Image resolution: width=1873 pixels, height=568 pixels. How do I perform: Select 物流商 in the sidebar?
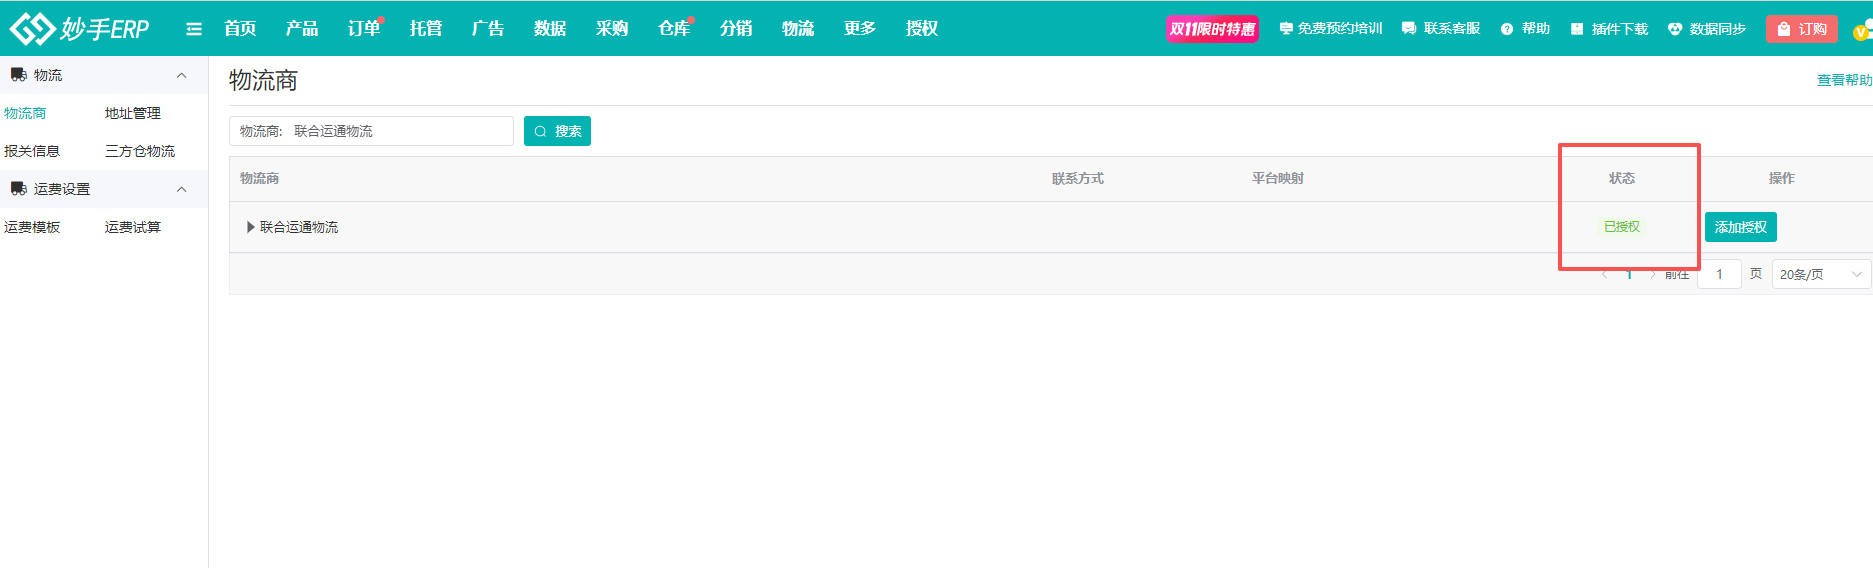coord(25,113)
